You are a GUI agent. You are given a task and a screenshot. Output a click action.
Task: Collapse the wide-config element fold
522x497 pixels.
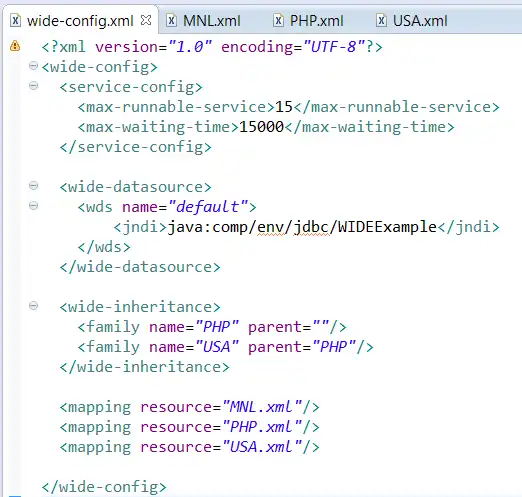(x=33, y=65)
